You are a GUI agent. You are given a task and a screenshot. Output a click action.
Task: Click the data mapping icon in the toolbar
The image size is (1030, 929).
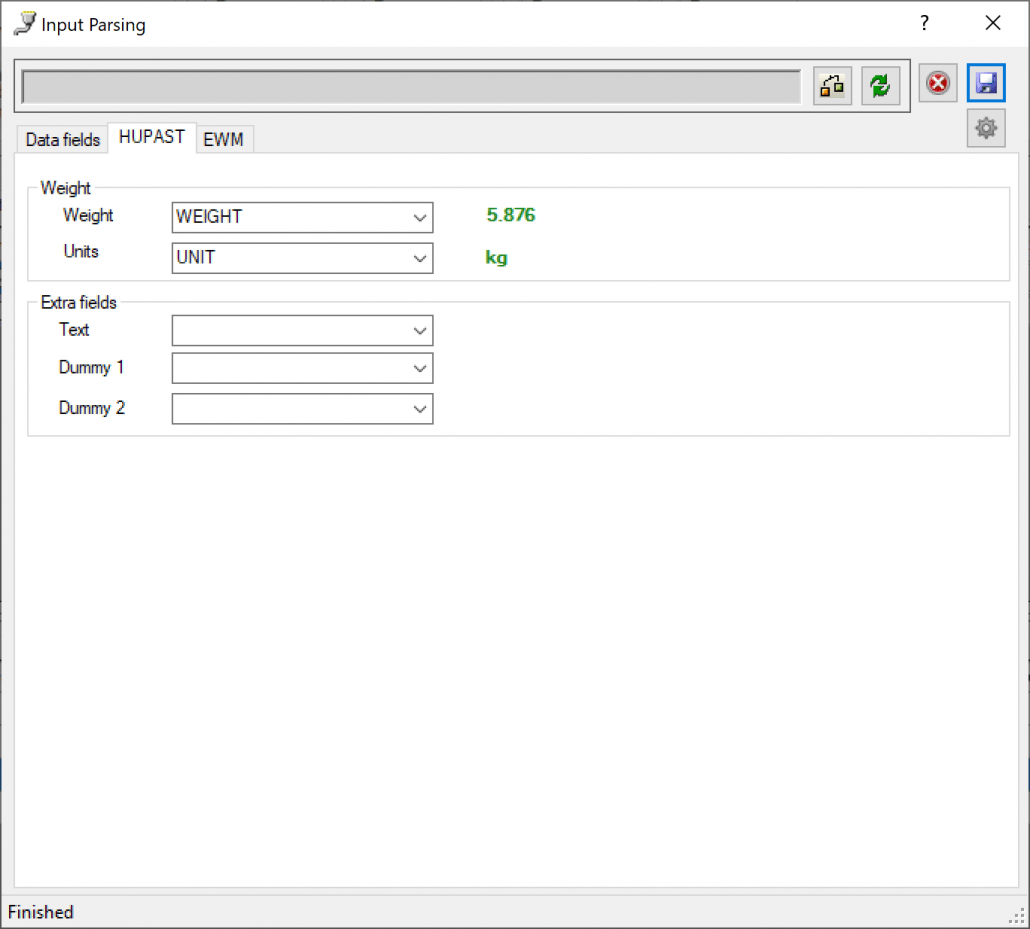pos(832,85)
